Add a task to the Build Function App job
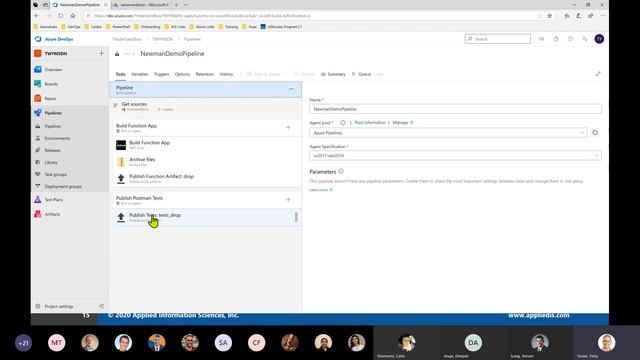 click(x=288, y=127)
